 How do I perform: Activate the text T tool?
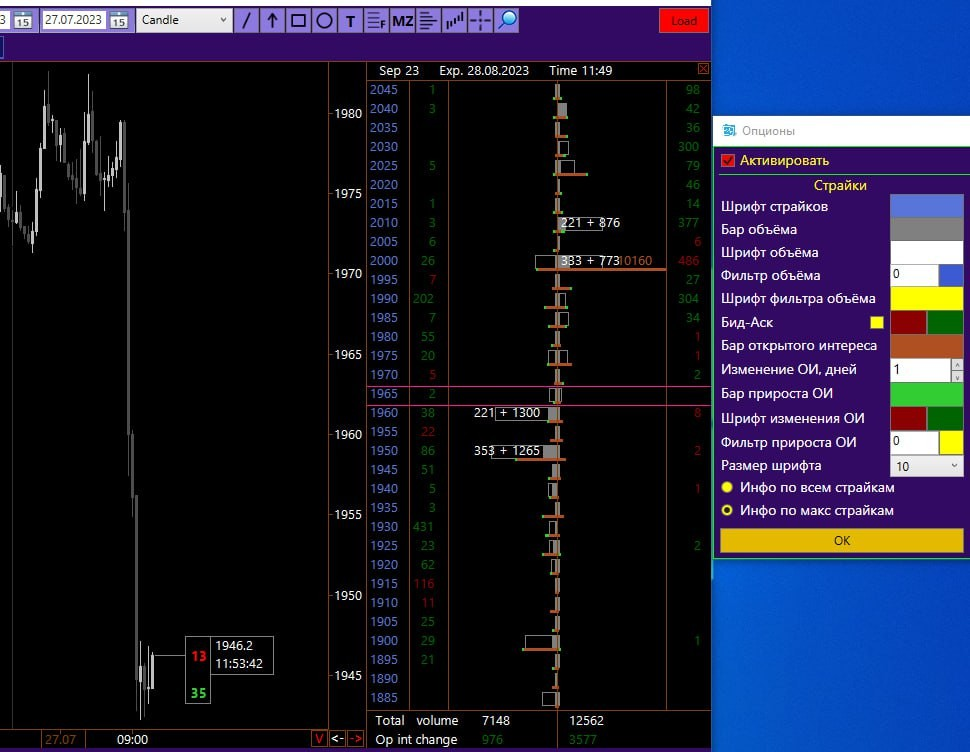(350, 20)
